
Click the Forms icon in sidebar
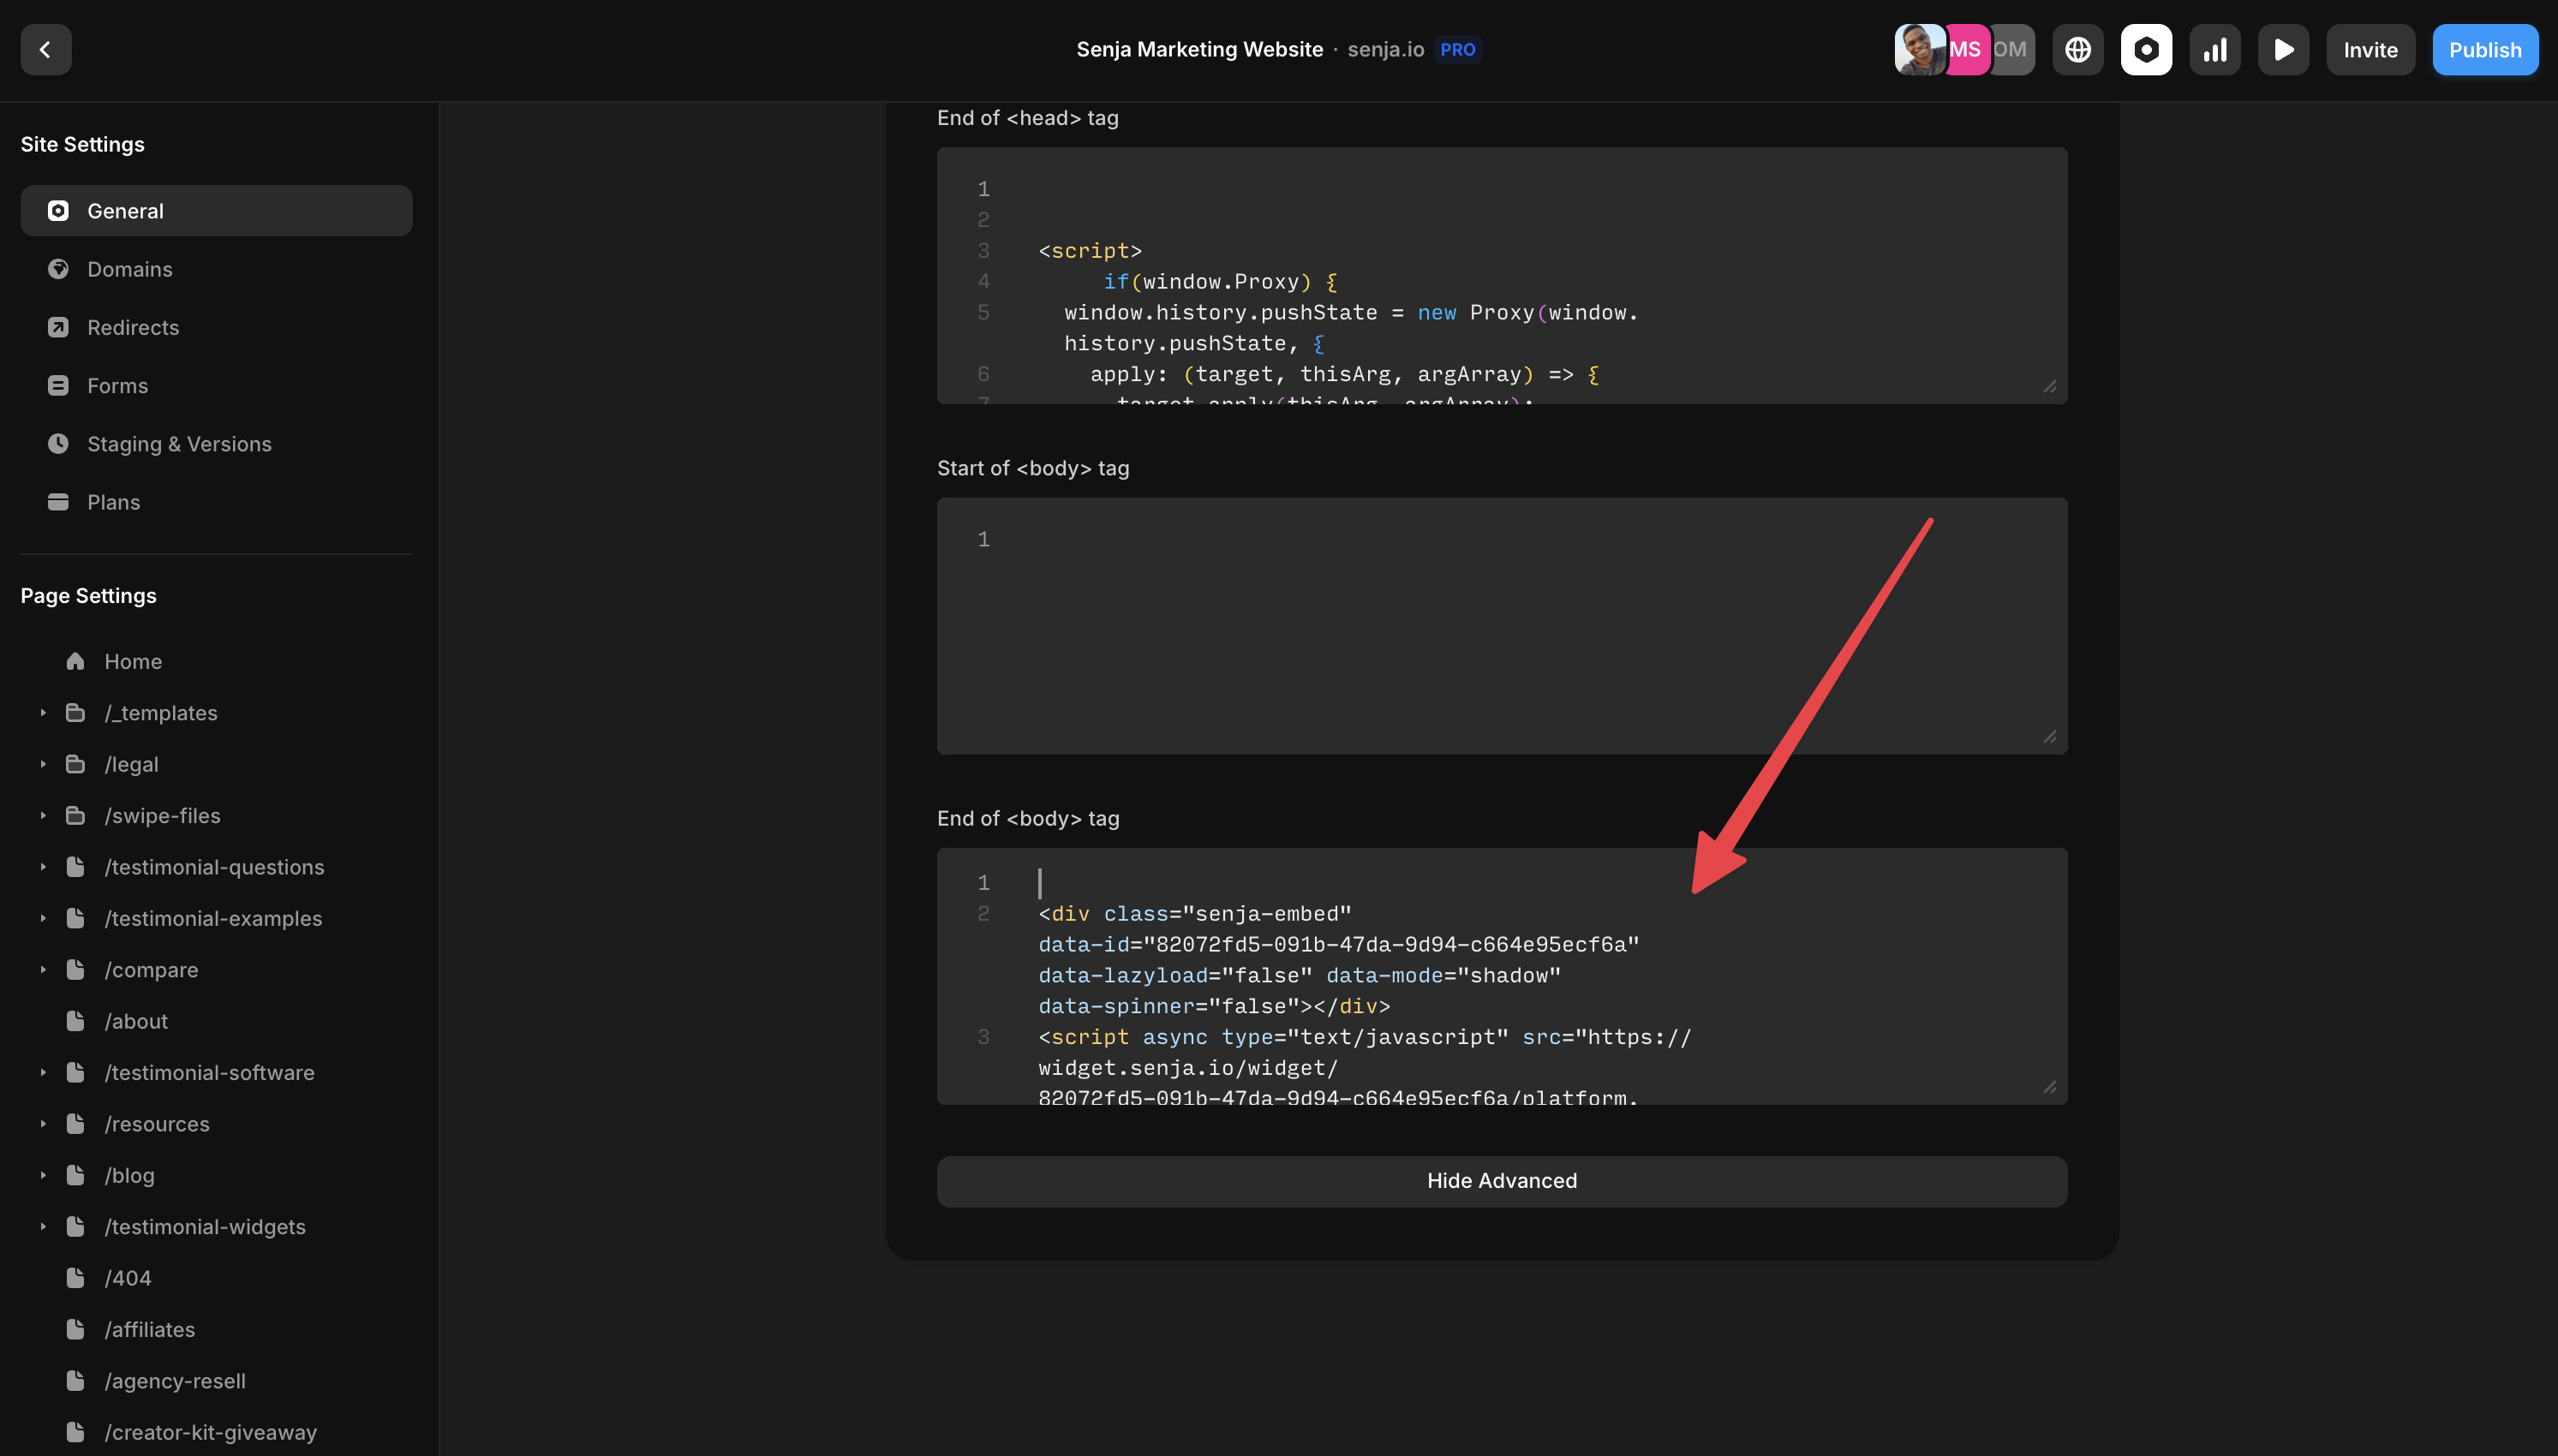coord(58,386)
